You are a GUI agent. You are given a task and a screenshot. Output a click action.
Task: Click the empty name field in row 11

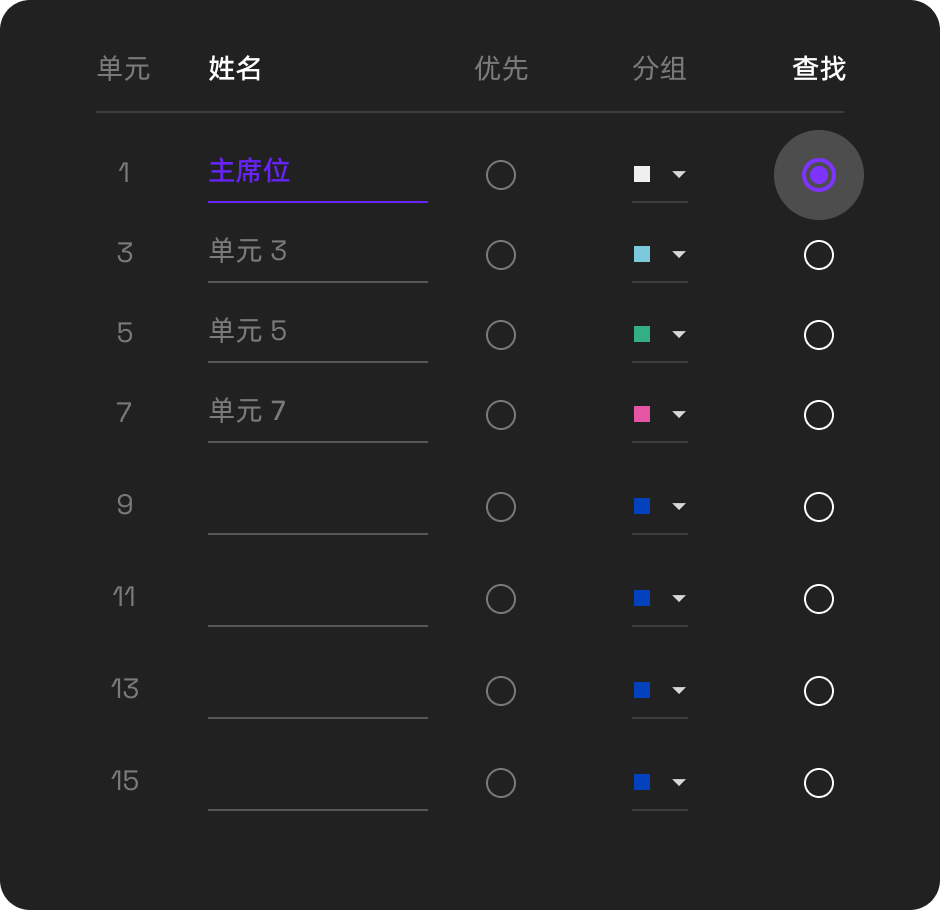318,598
